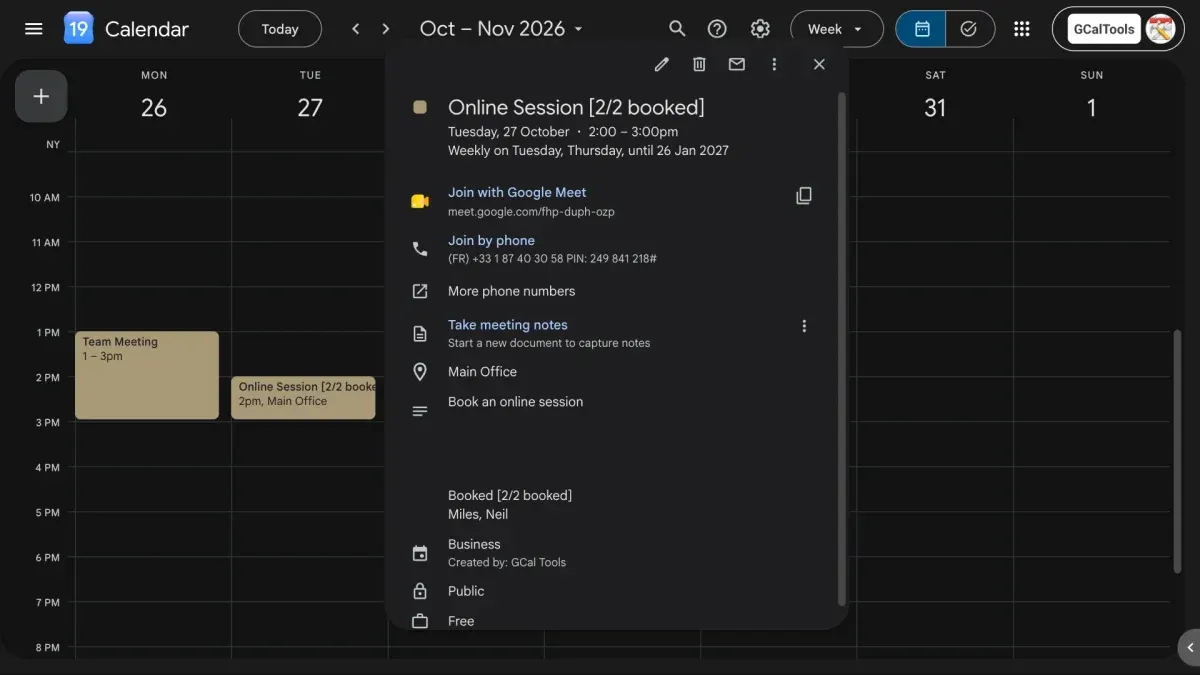This screenshot has height=675, width=1200.
Task: Click the Online Session [2/2 booked] title
Action: click(x=576, y=107)
